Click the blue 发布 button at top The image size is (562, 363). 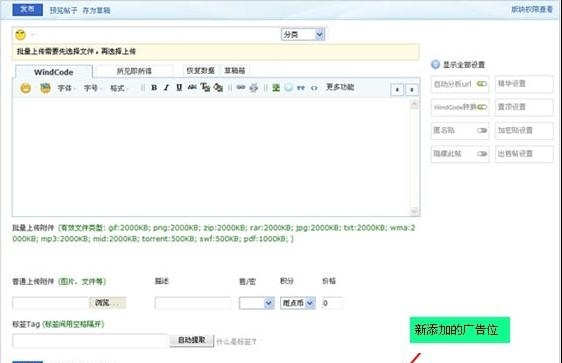(x=27, y=10)
